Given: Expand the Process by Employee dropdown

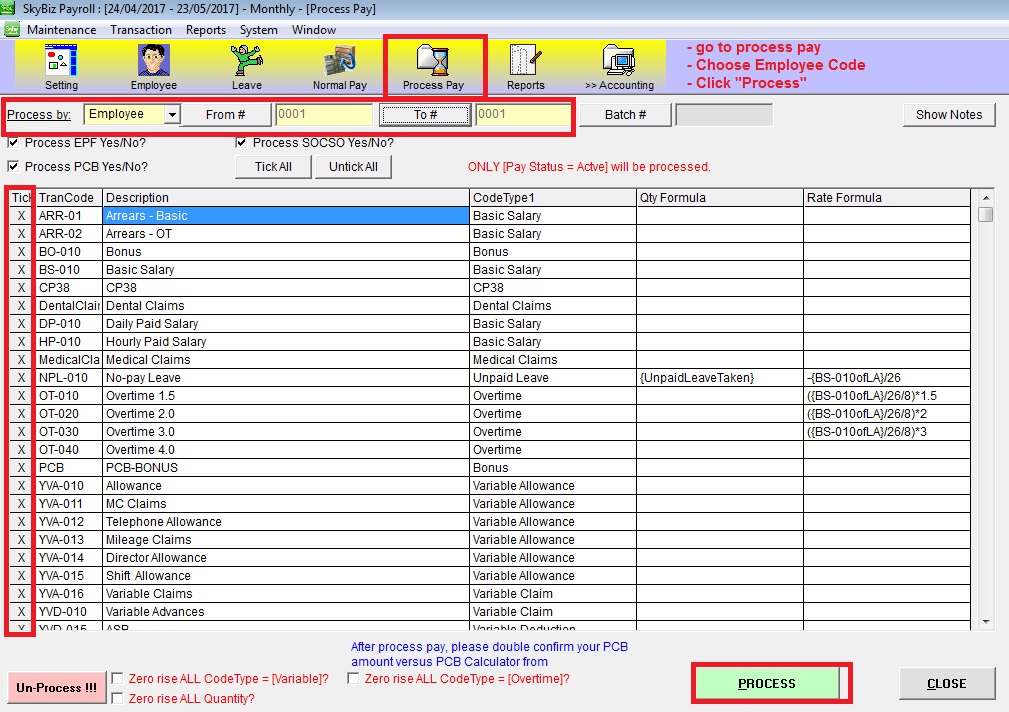Looking at the screenshot, I should (172, 115).
